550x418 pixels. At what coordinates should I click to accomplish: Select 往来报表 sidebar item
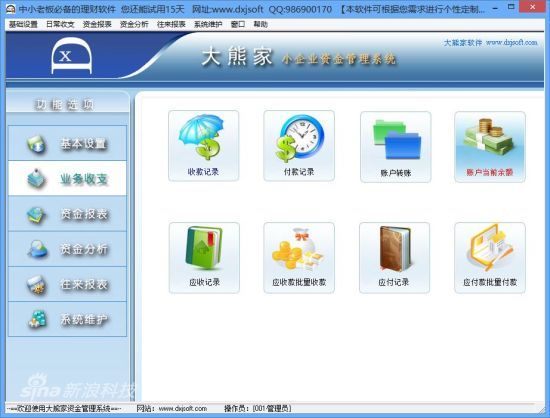pos(67,284)
